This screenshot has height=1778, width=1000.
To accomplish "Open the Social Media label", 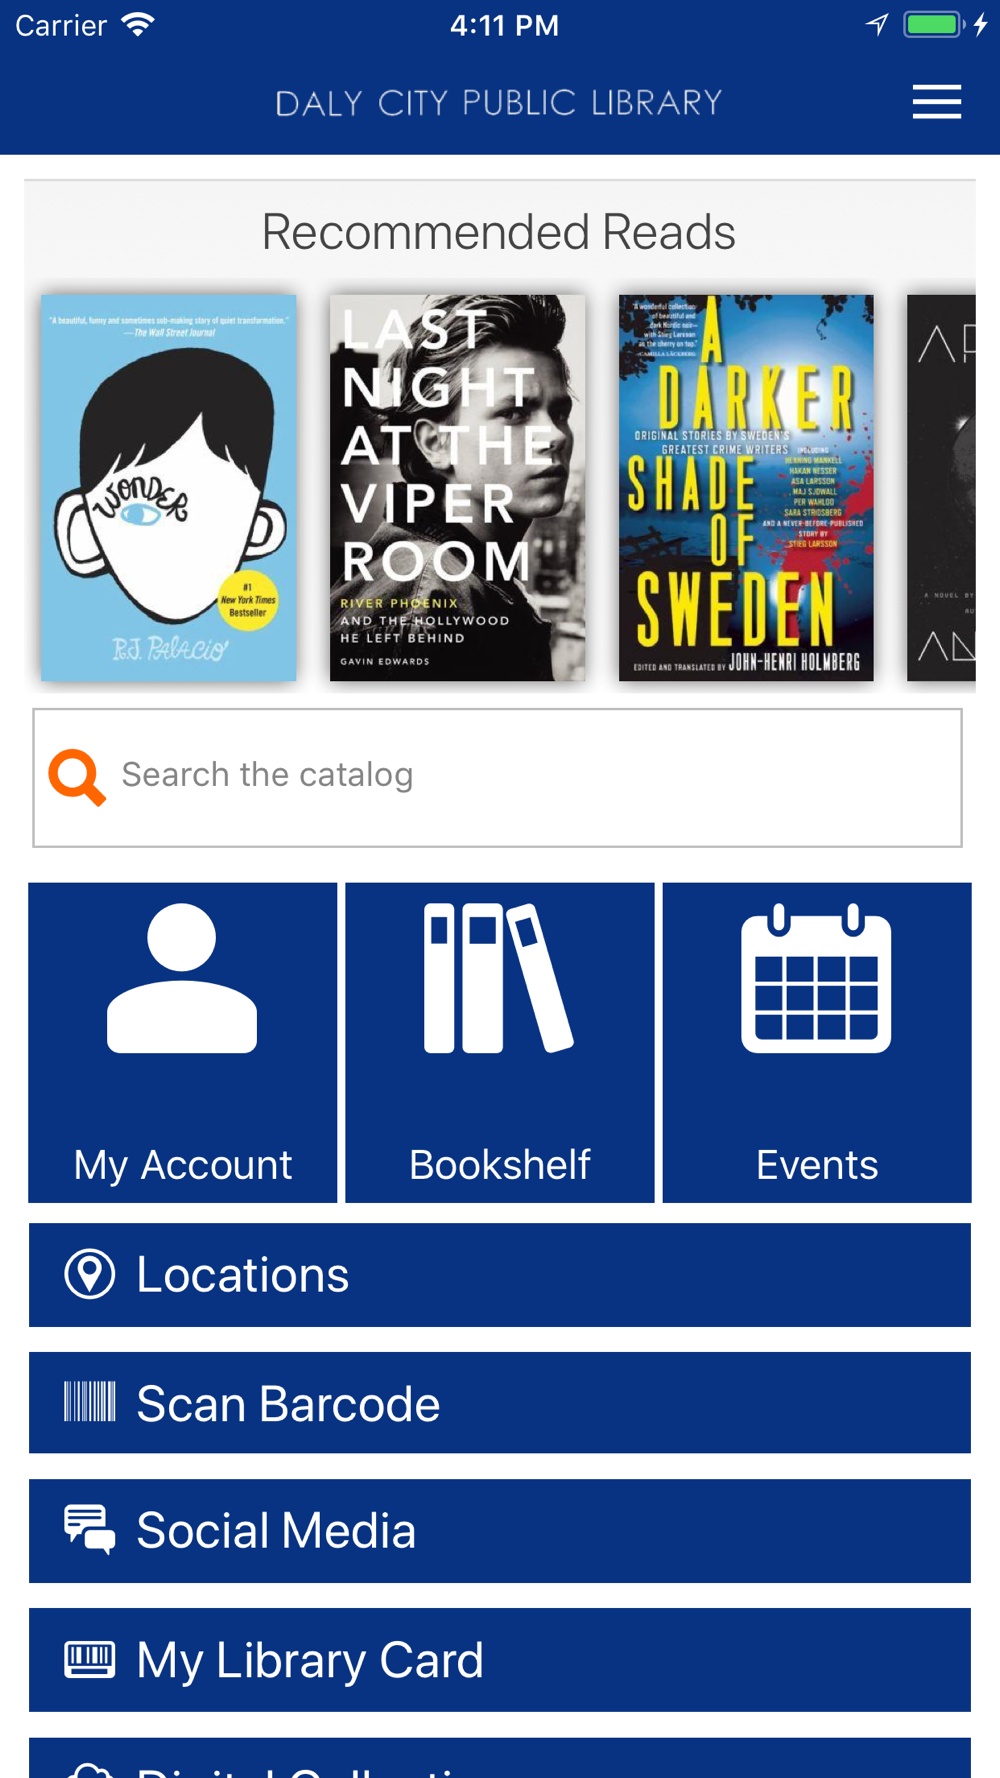I will 276,1531.
